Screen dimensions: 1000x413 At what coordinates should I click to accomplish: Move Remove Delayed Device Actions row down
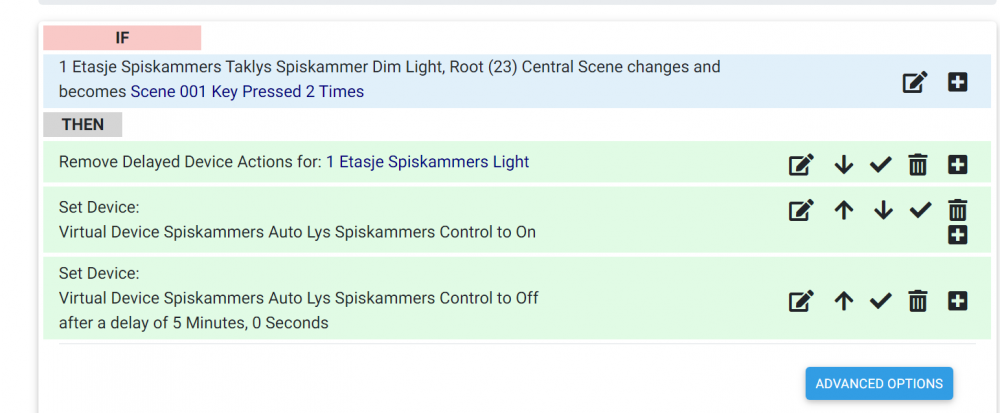click(x=844, y=165)
